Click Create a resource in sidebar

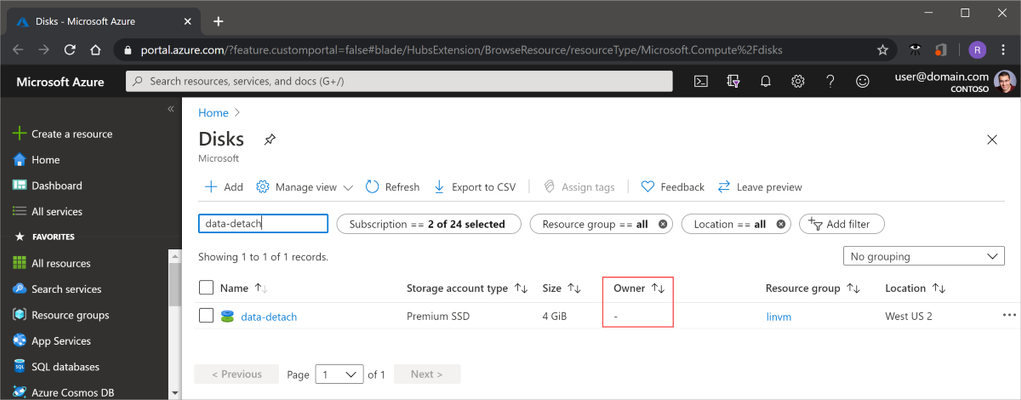pyautogui.click(x=63, y=134)
